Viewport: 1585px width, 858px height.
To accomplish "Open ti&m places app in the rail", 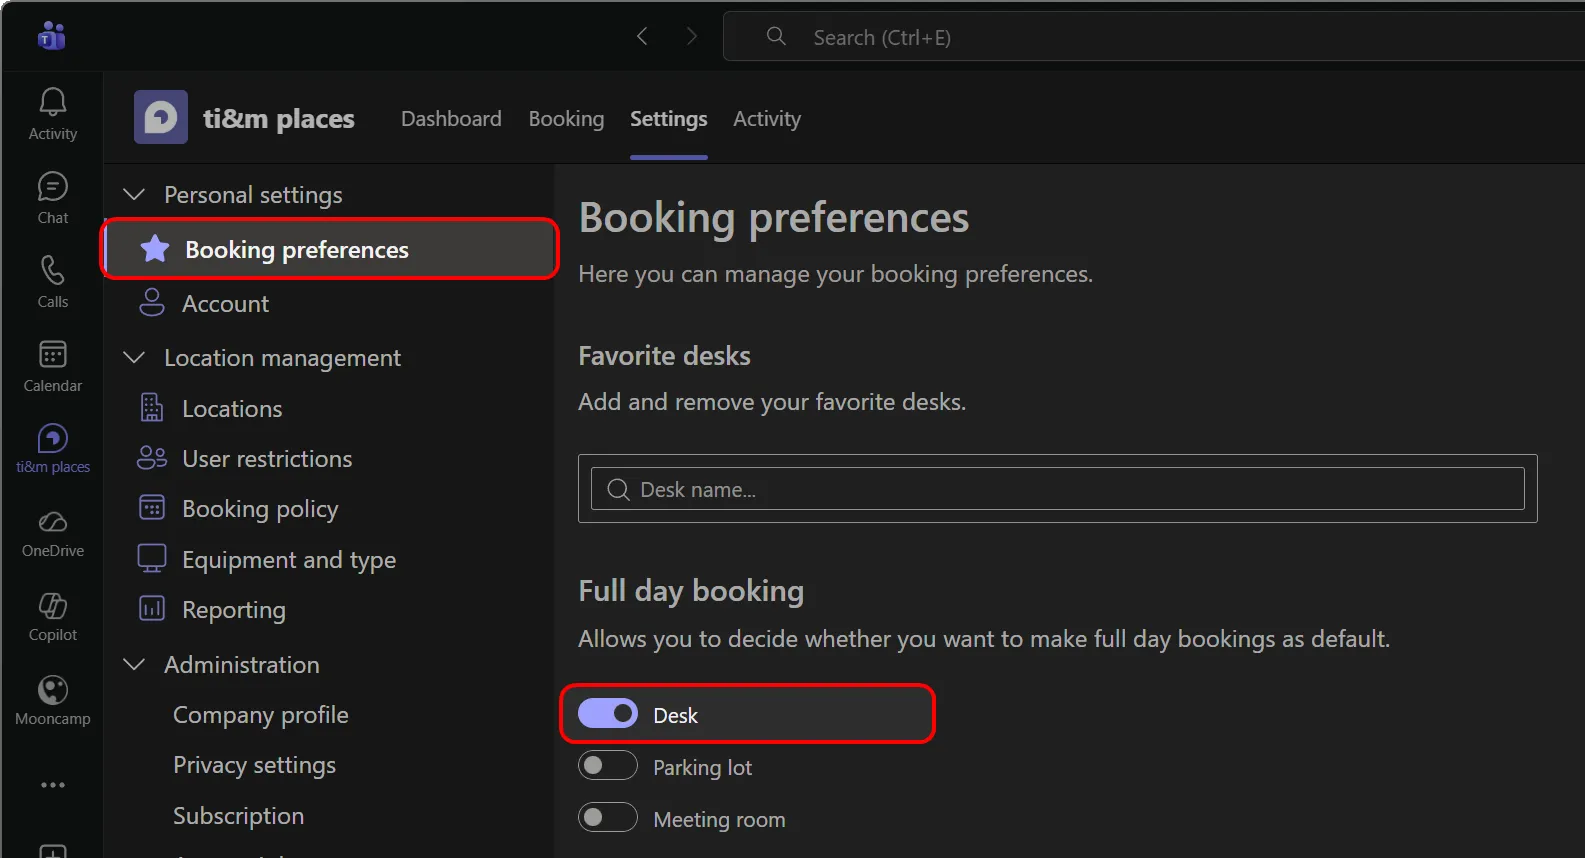I will (53, 448).
